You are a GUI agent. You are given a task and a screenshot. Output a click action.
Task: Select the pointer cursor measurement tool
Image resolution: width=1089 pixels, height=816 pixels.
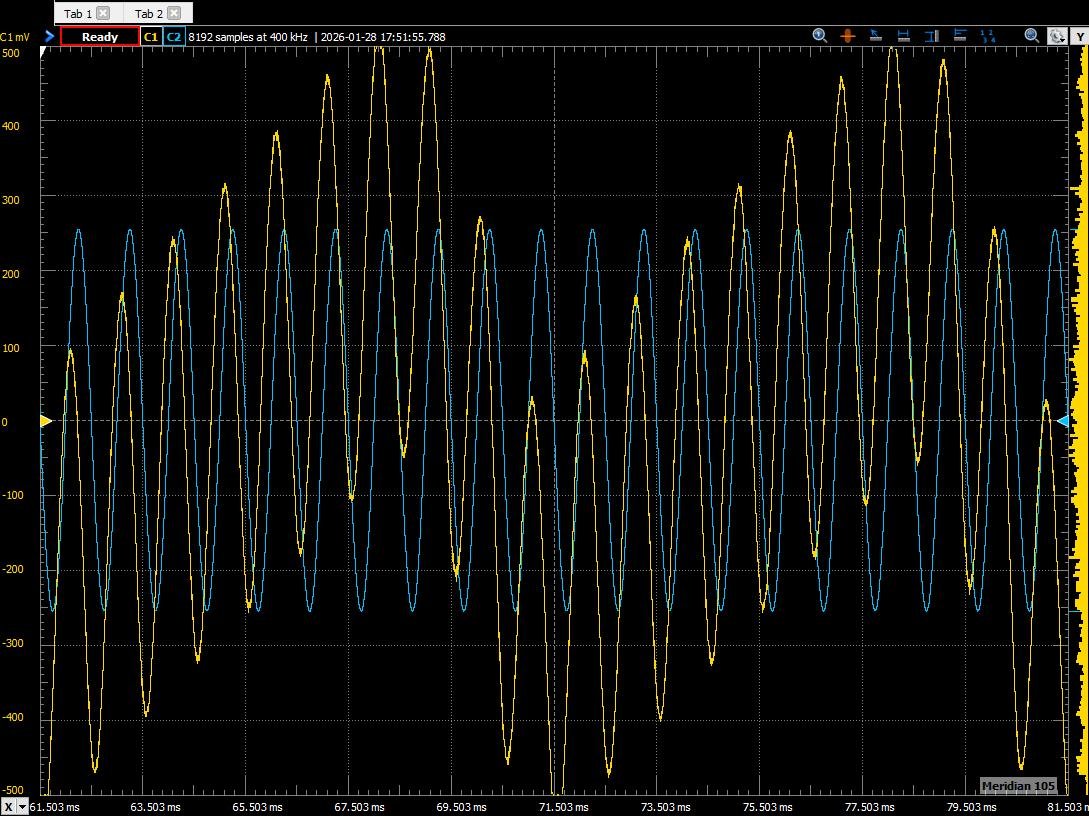875,35
